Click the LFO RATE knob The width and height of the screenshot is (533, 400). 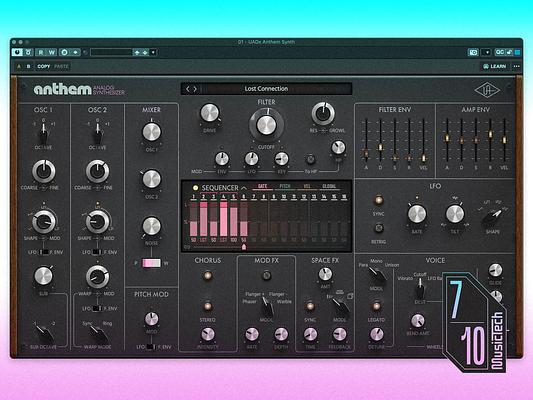[417, 214]
